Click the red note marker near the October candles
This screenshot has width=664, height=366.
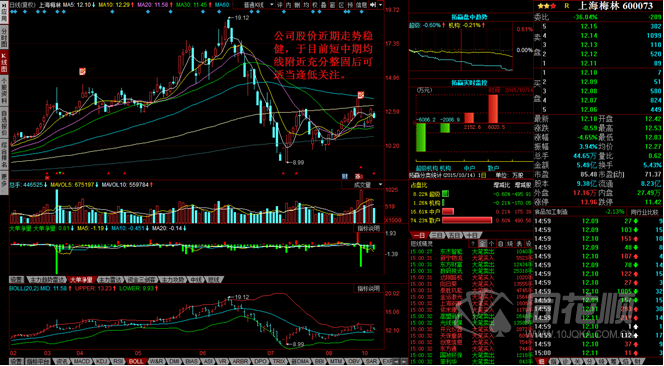pos(361,95)
